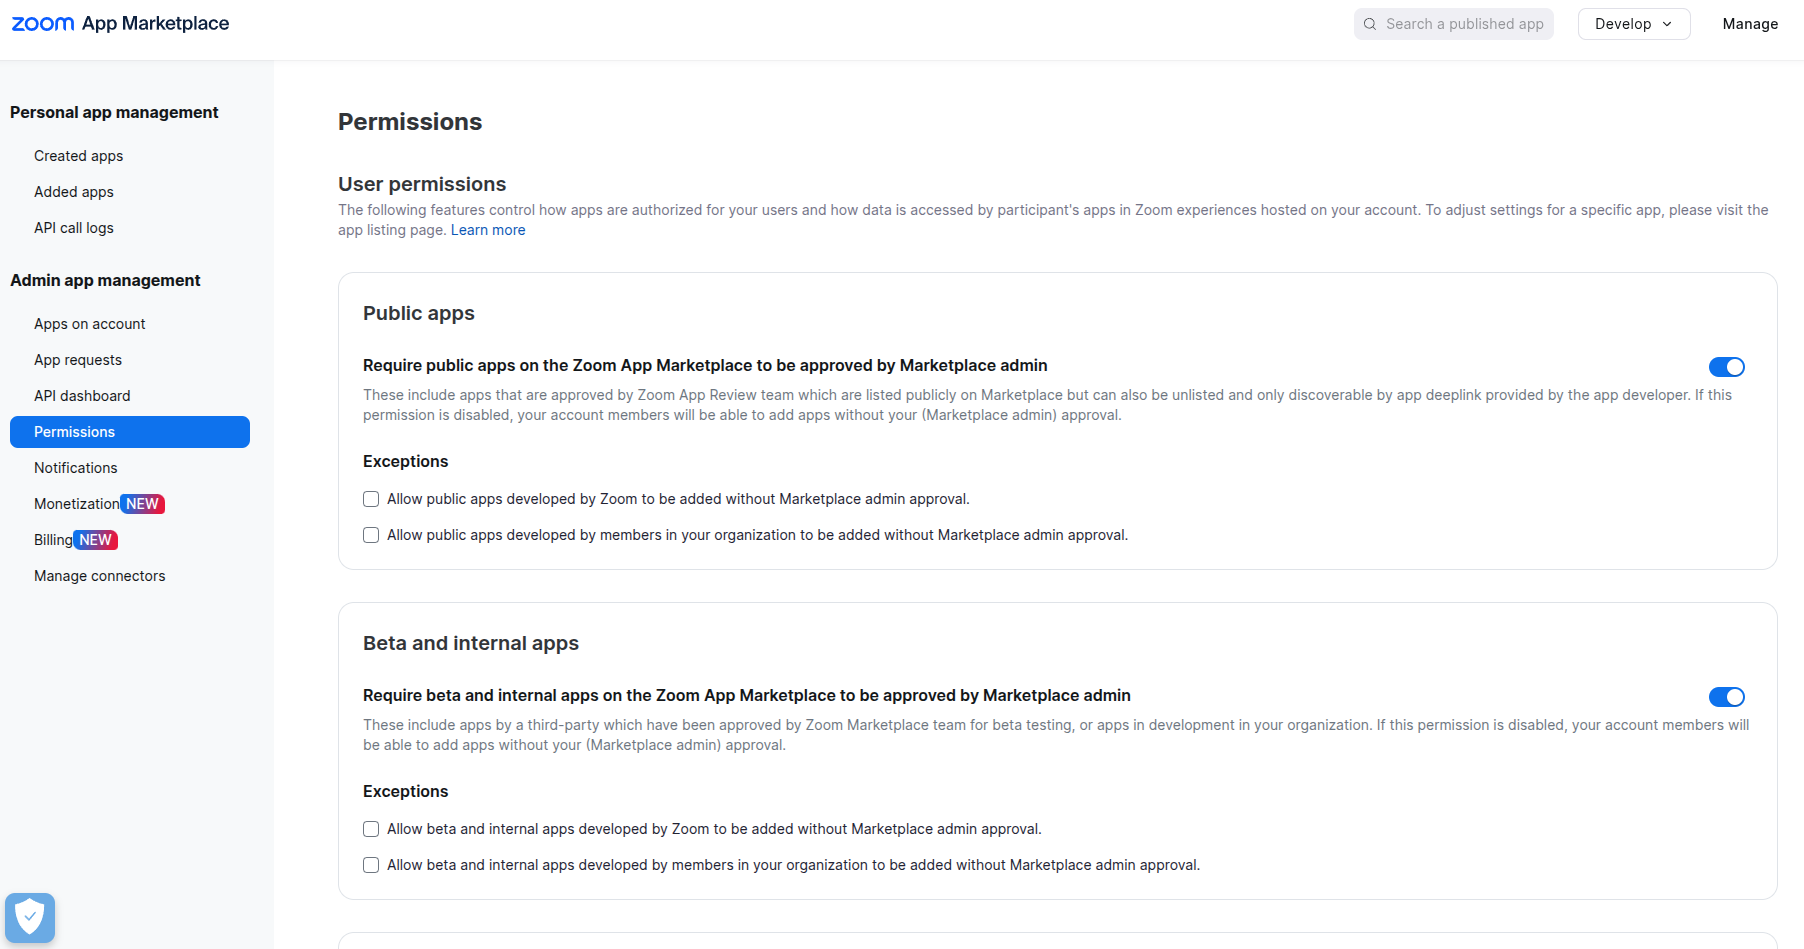Click the NEW badge next to Billing

(x=97, y=539)
